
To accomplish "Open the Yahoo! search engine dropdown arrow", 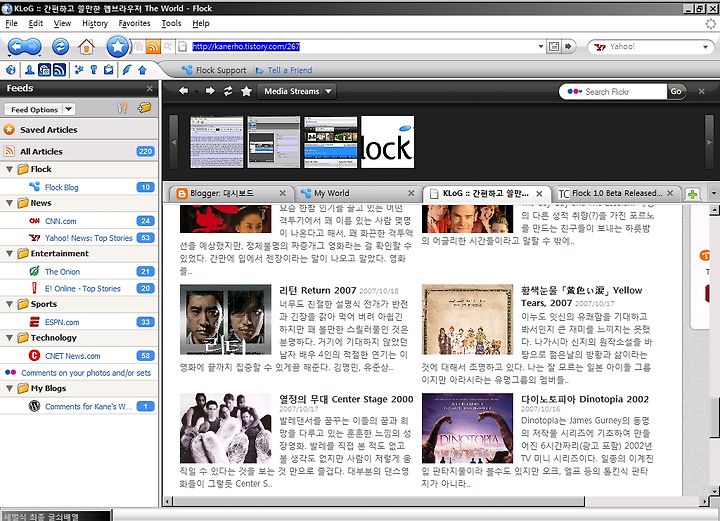I will click(705, 47).
